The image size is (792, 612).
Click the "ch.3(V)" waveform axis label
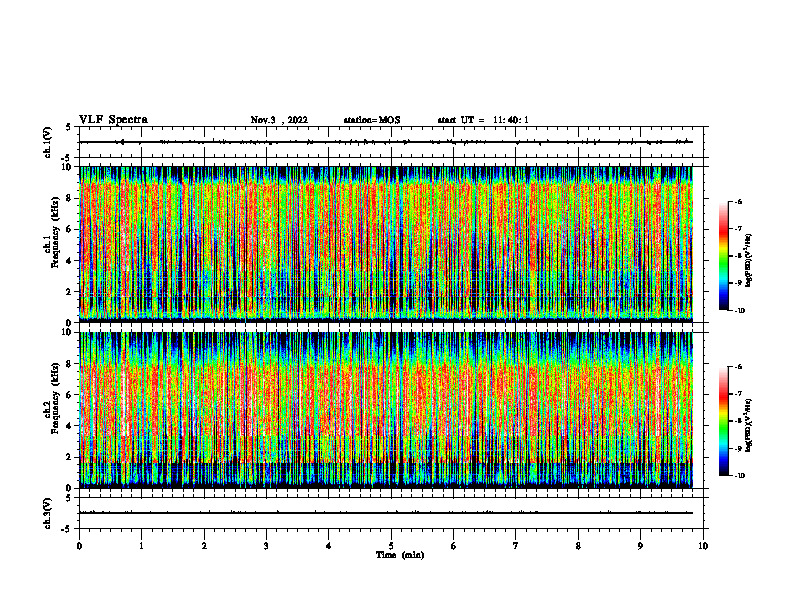[x=48, y=513]
